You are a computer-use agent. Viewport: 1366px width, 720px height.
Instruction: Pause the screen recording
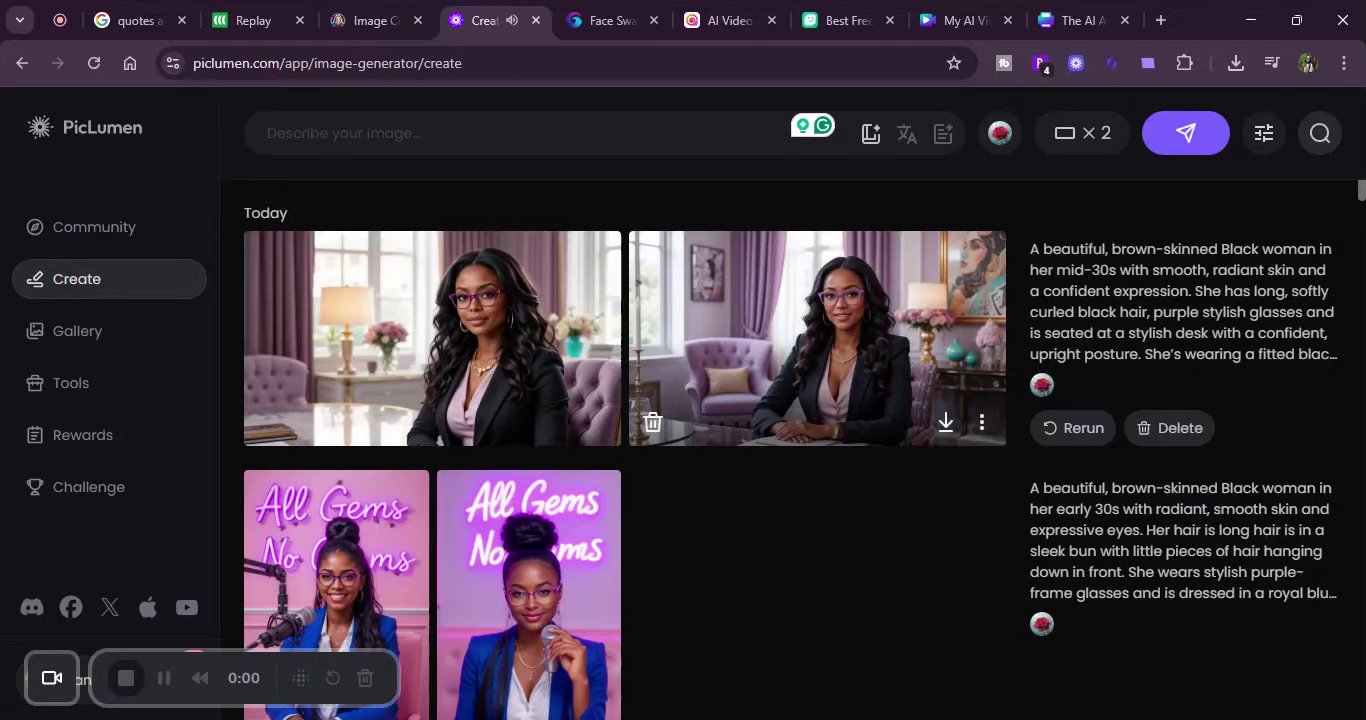point(164,678)
